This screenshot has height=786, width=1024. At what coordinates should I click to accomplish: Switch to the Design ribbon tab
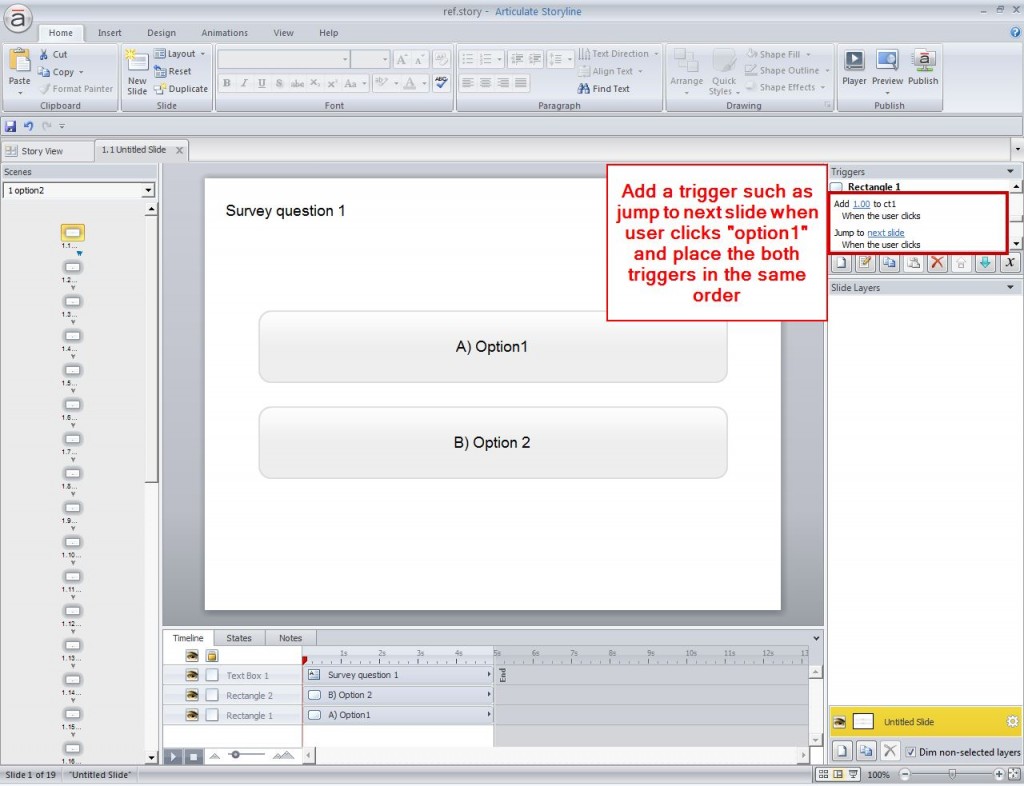[x=161, y=33]
